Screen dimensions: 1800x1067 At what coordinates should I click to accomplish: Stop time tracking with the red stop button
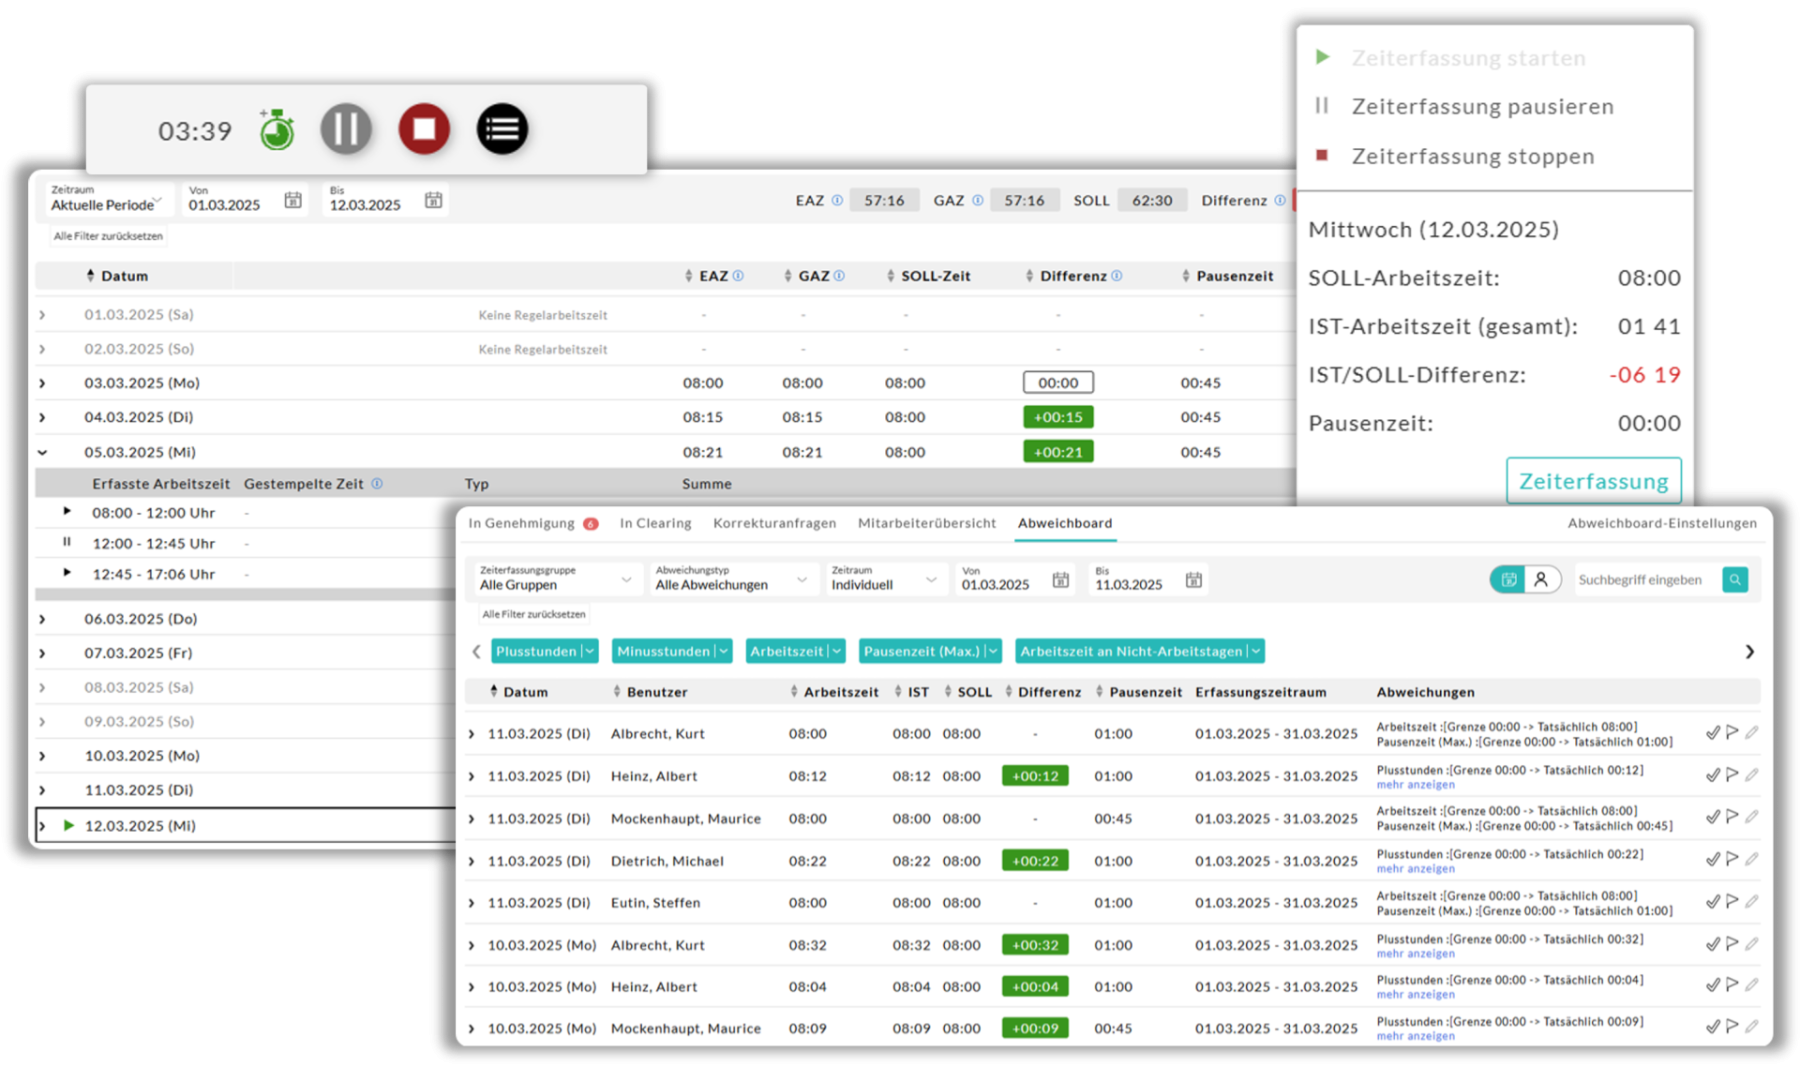pyautogui.click(x=424, y=129)
